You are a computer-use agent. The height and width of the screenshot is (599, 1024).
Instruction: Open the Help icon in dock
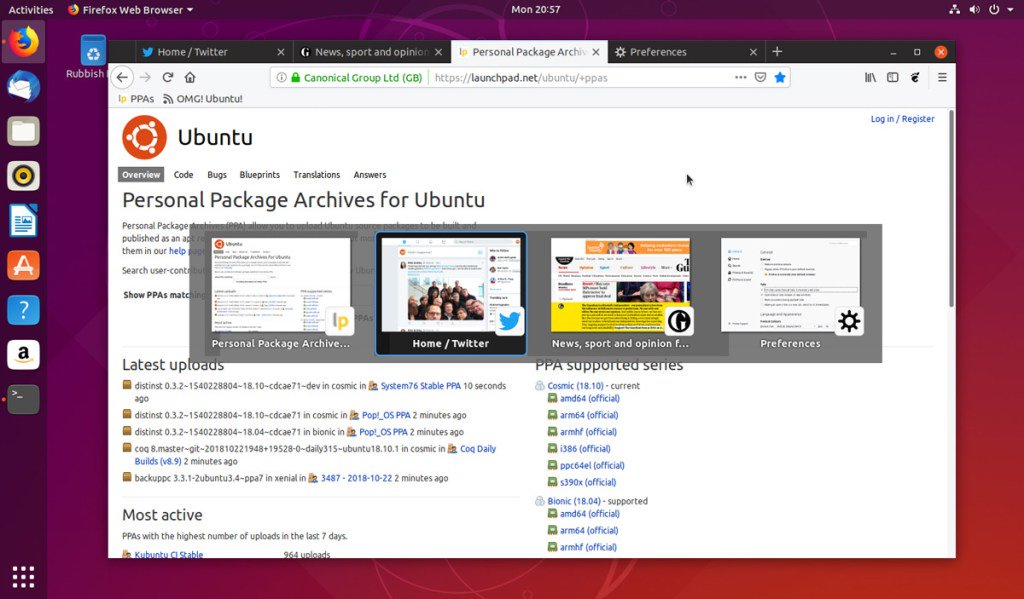point(24,310)
